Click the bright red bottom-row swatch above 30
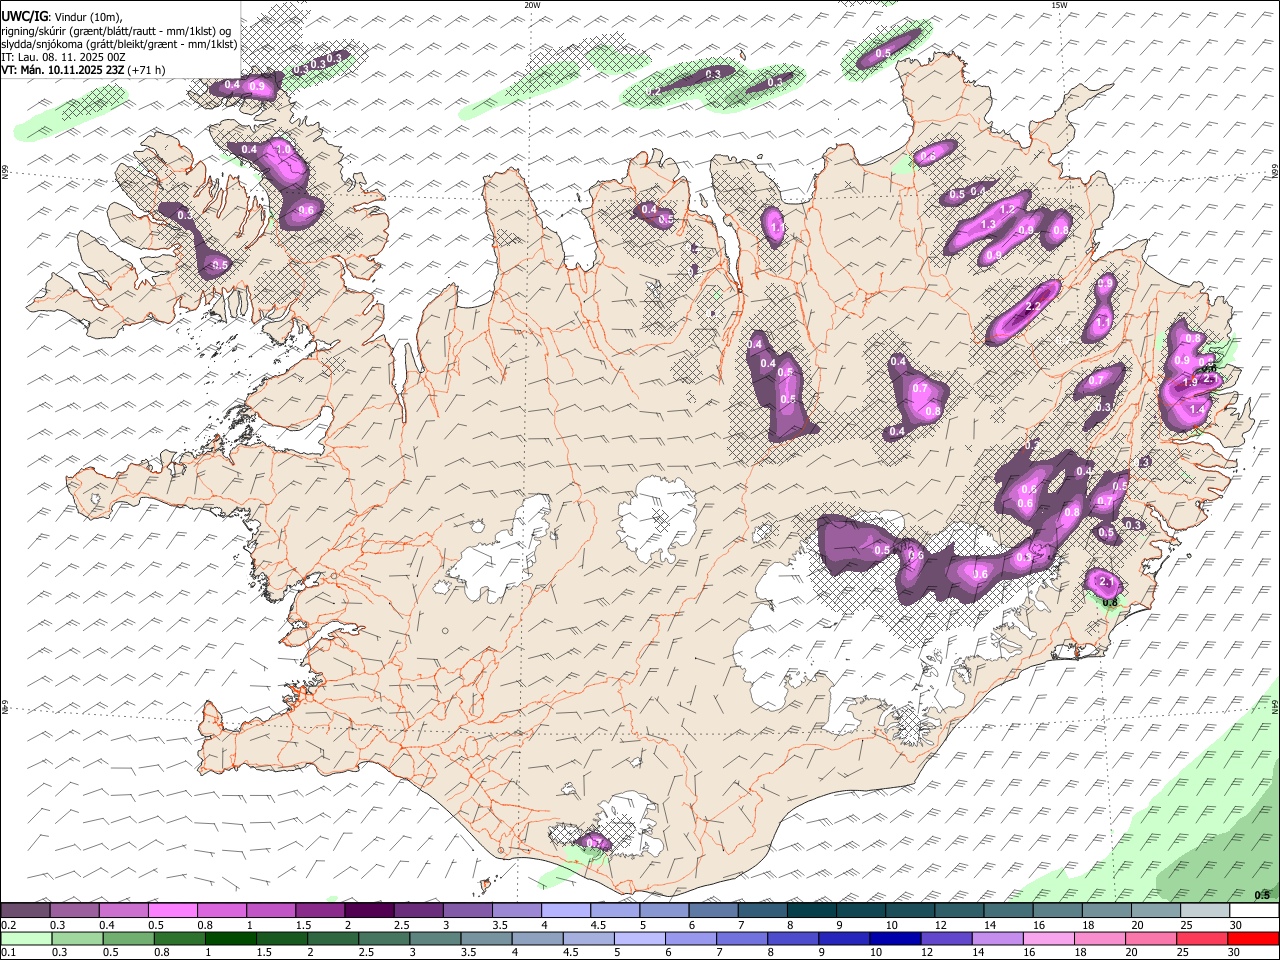This screenshot has height=960, width=1280. [1254, 939]
